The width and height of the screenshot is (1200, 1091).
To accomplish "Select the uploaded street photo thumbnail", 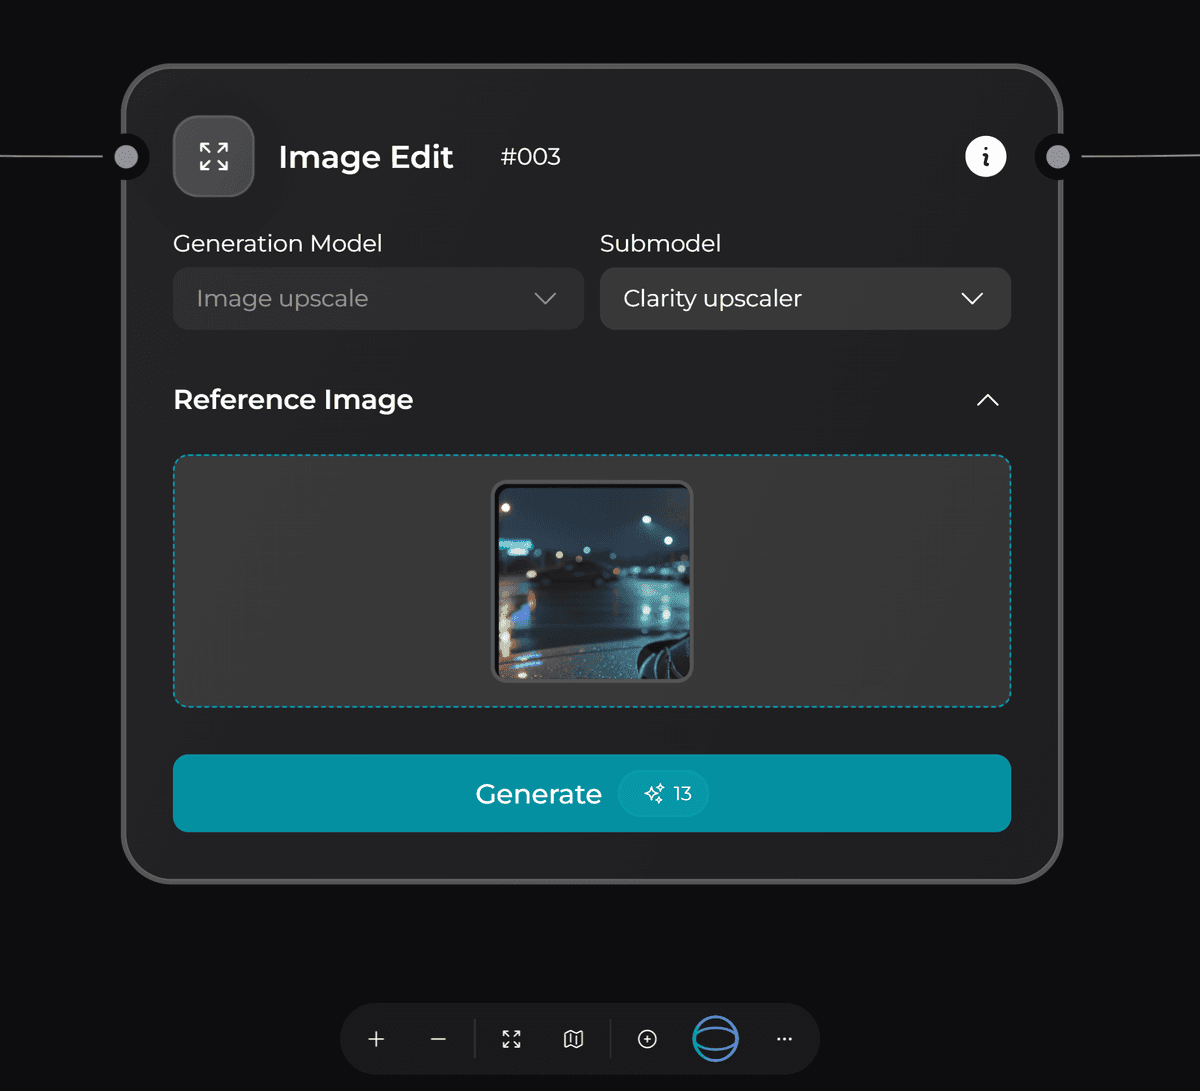I will coord(592,581).
